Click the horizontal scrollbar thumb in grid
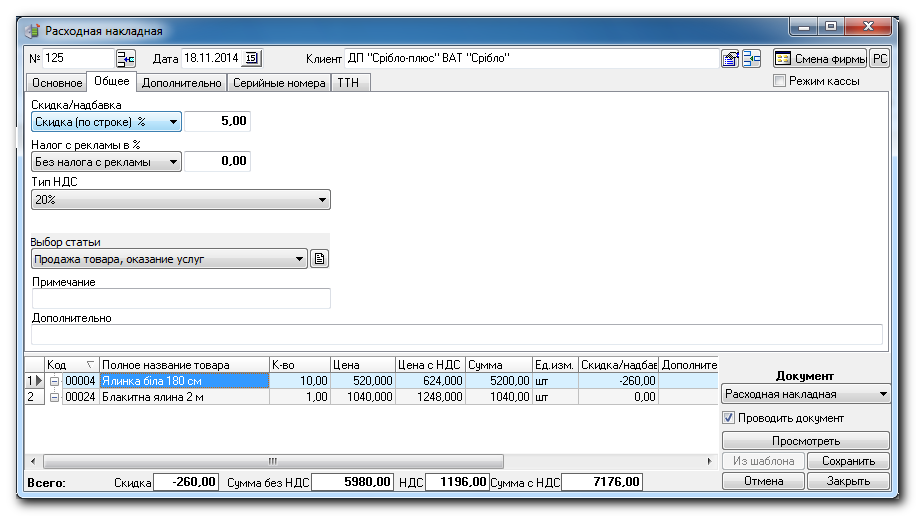Viewport: 916px width, 516px height. point(273,461)
